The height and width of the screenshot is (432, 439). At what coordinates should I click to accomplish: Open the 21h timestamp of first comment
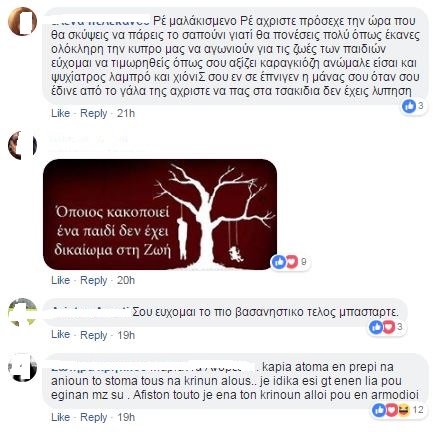click(x=126, y=113)
